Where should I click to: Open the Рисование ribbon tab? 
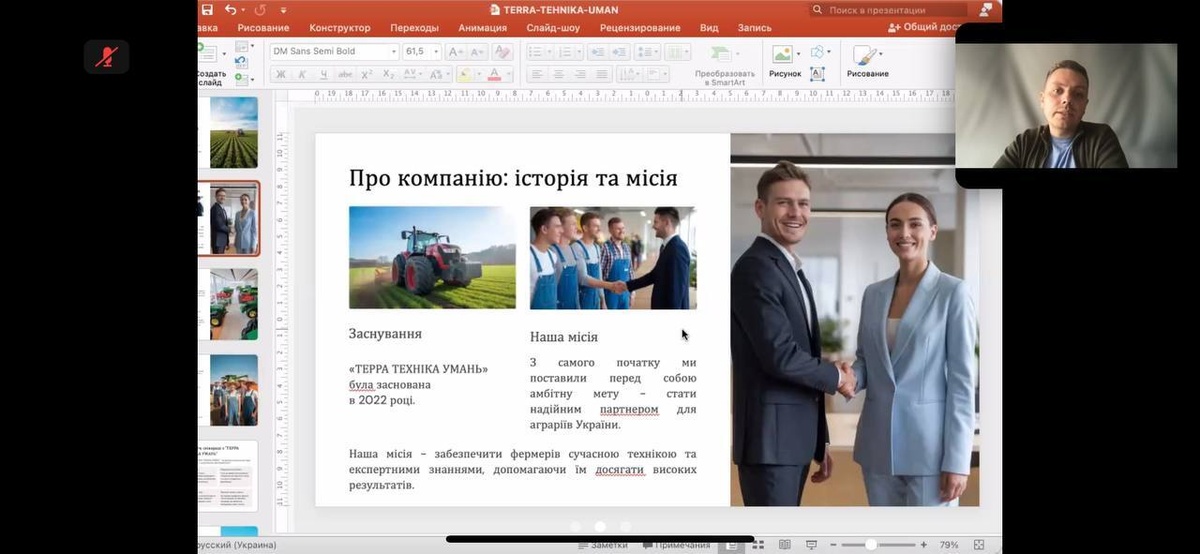click(264, 28)
